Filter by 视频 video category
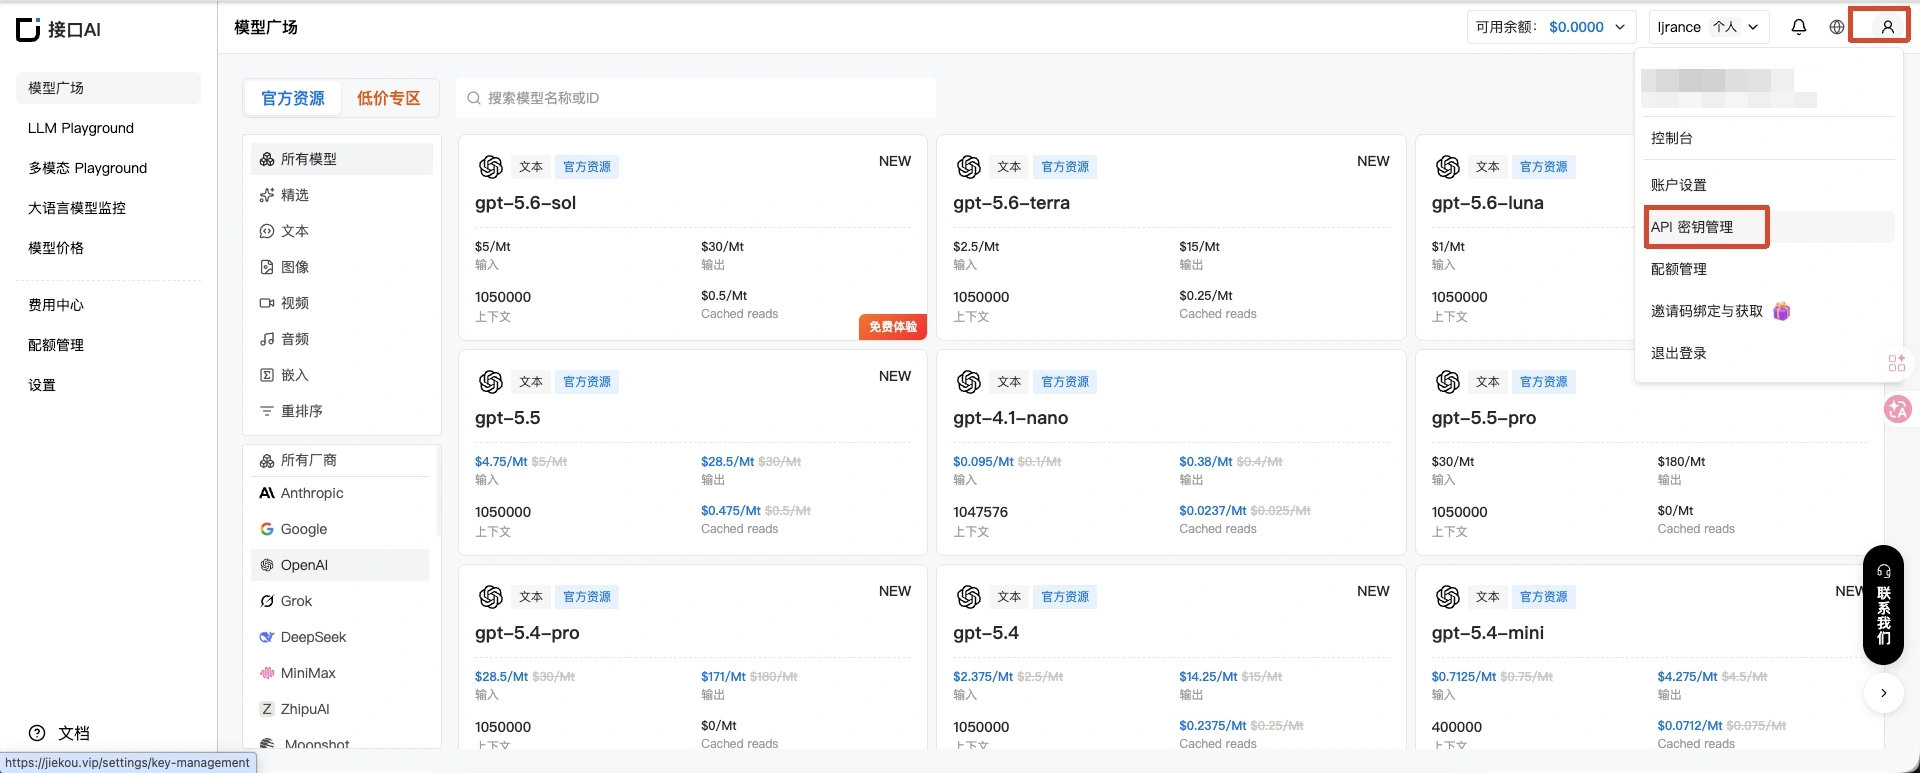 [x=342, y=303]
